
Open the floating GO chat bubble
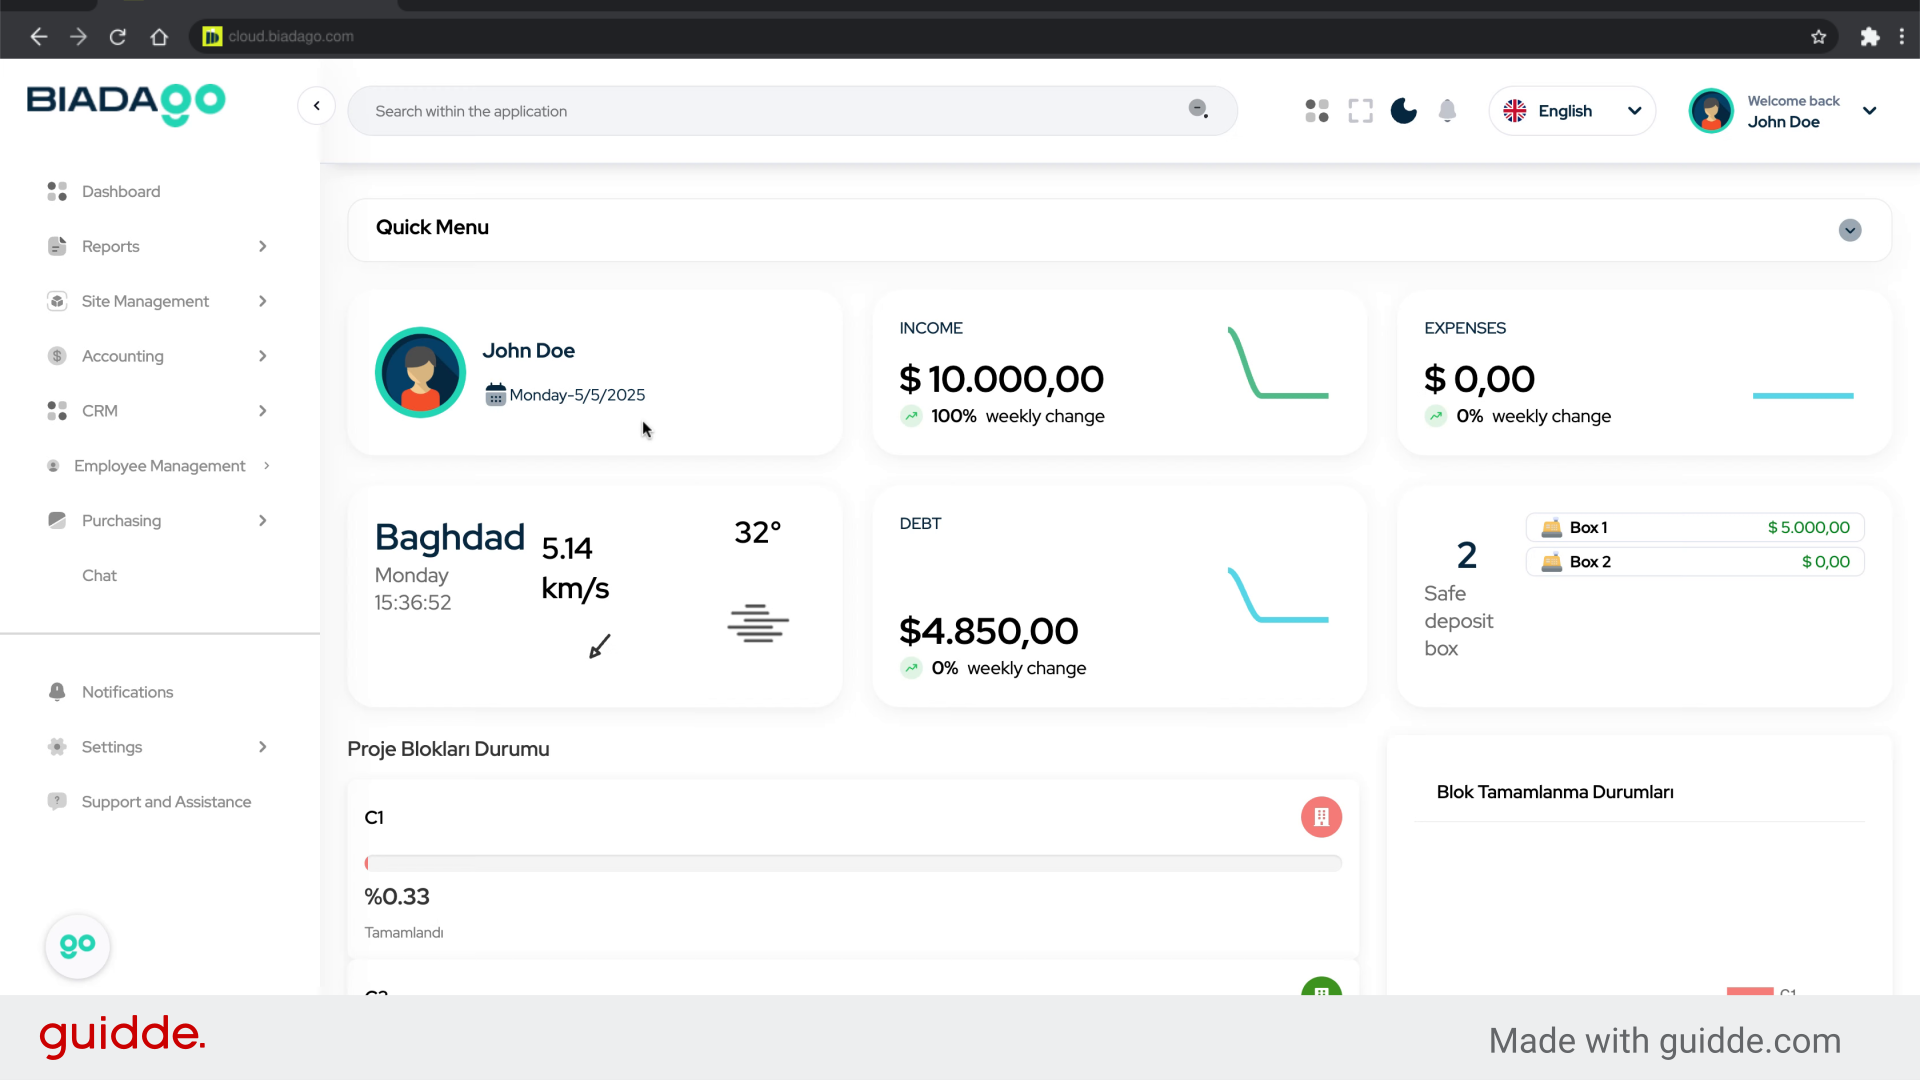(x=77, y=946)
